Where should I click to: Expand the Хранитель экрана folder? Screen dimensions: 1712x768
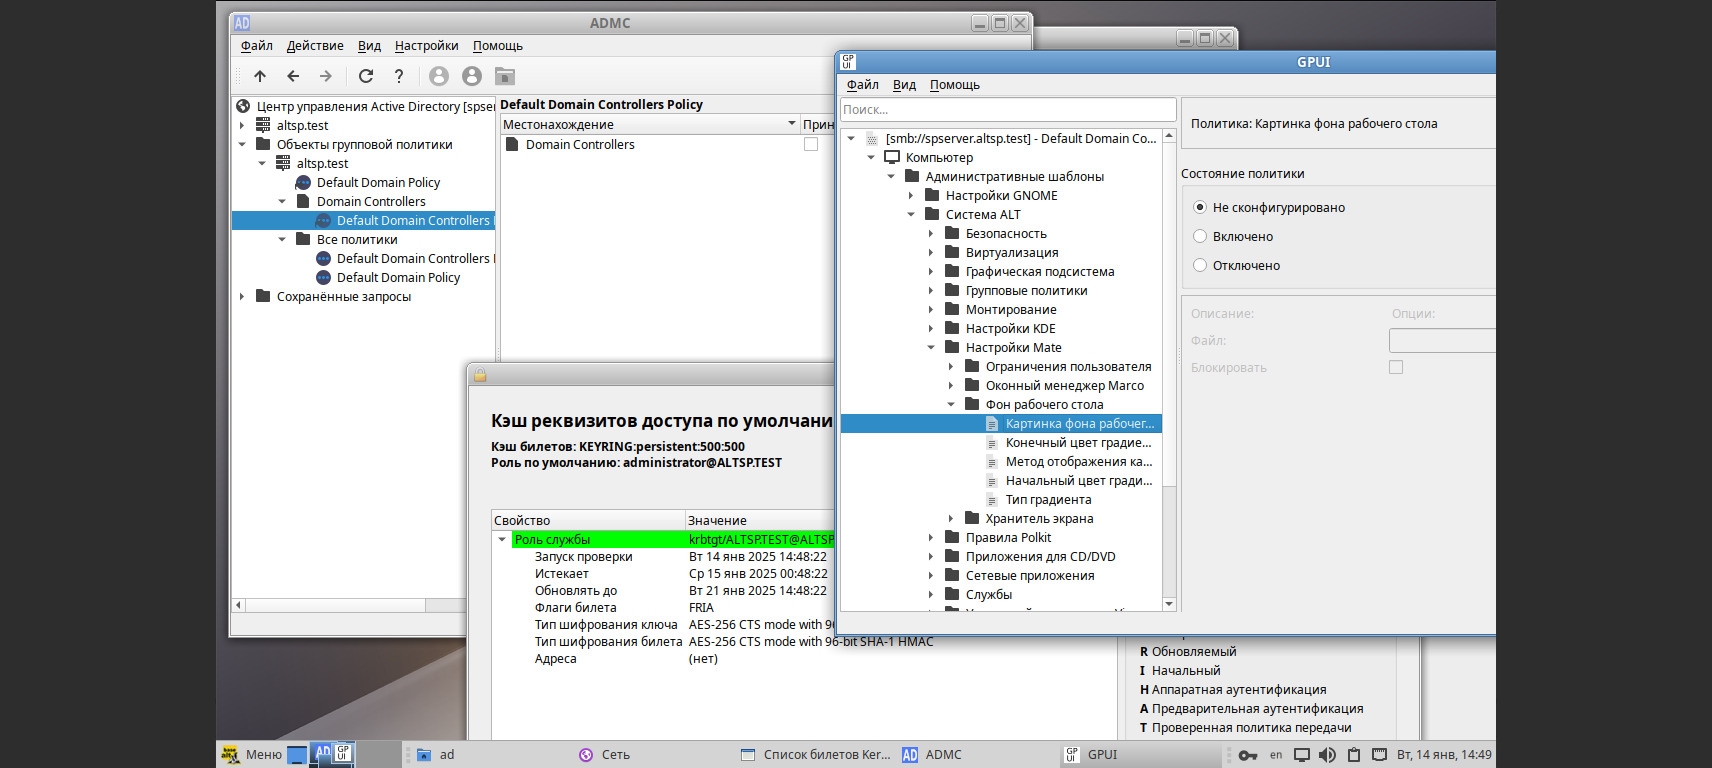[x=951, y=518]
